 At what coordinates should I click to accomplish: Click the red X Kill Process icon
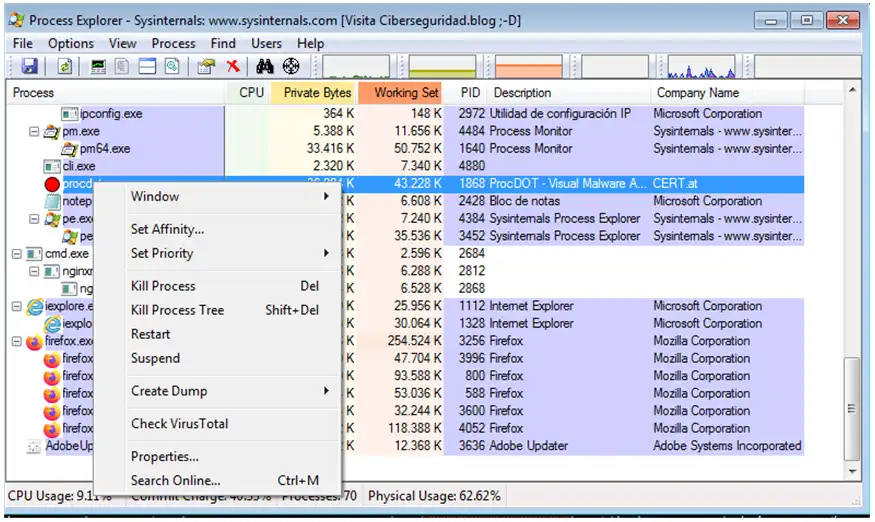click(233, 66)
